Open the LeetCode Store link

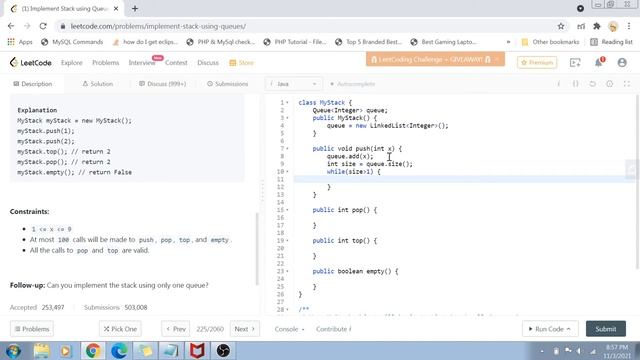(242, 62)
